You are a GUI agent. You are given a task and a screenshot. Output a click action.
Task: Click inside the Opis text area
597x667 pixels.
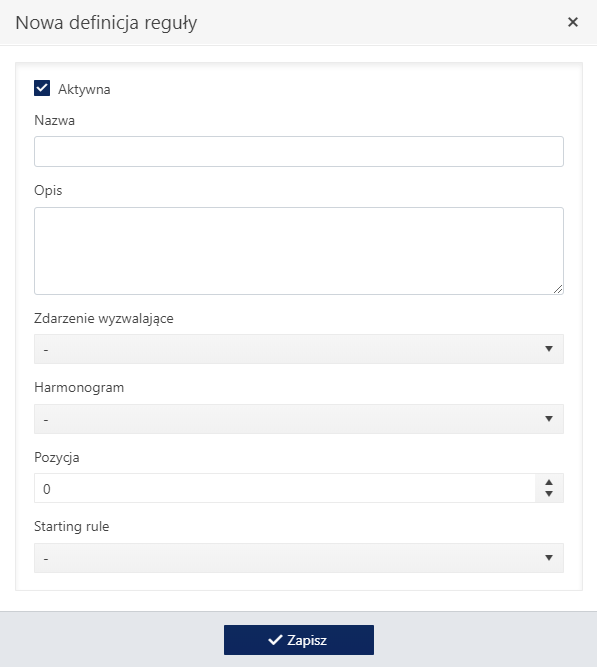pyautogui.click(x=299, y=251)
